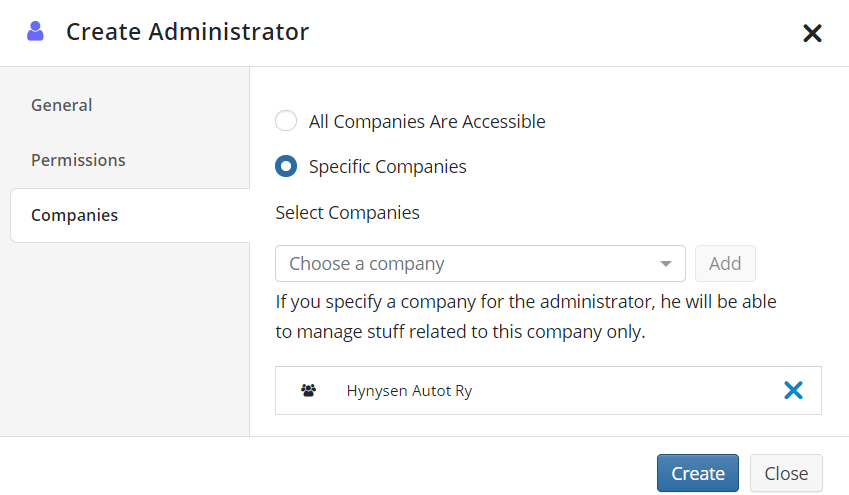Screen dimensions: 849x495
Task: Click the company restriction help text
Action: (x=526, y=316)
